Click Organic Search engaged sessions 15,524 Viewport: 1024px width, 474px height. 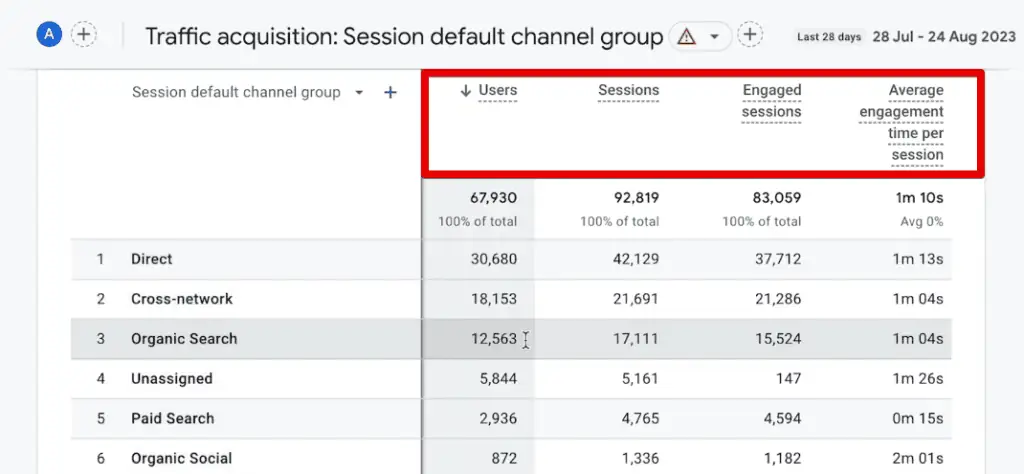(x=779, y=339)
